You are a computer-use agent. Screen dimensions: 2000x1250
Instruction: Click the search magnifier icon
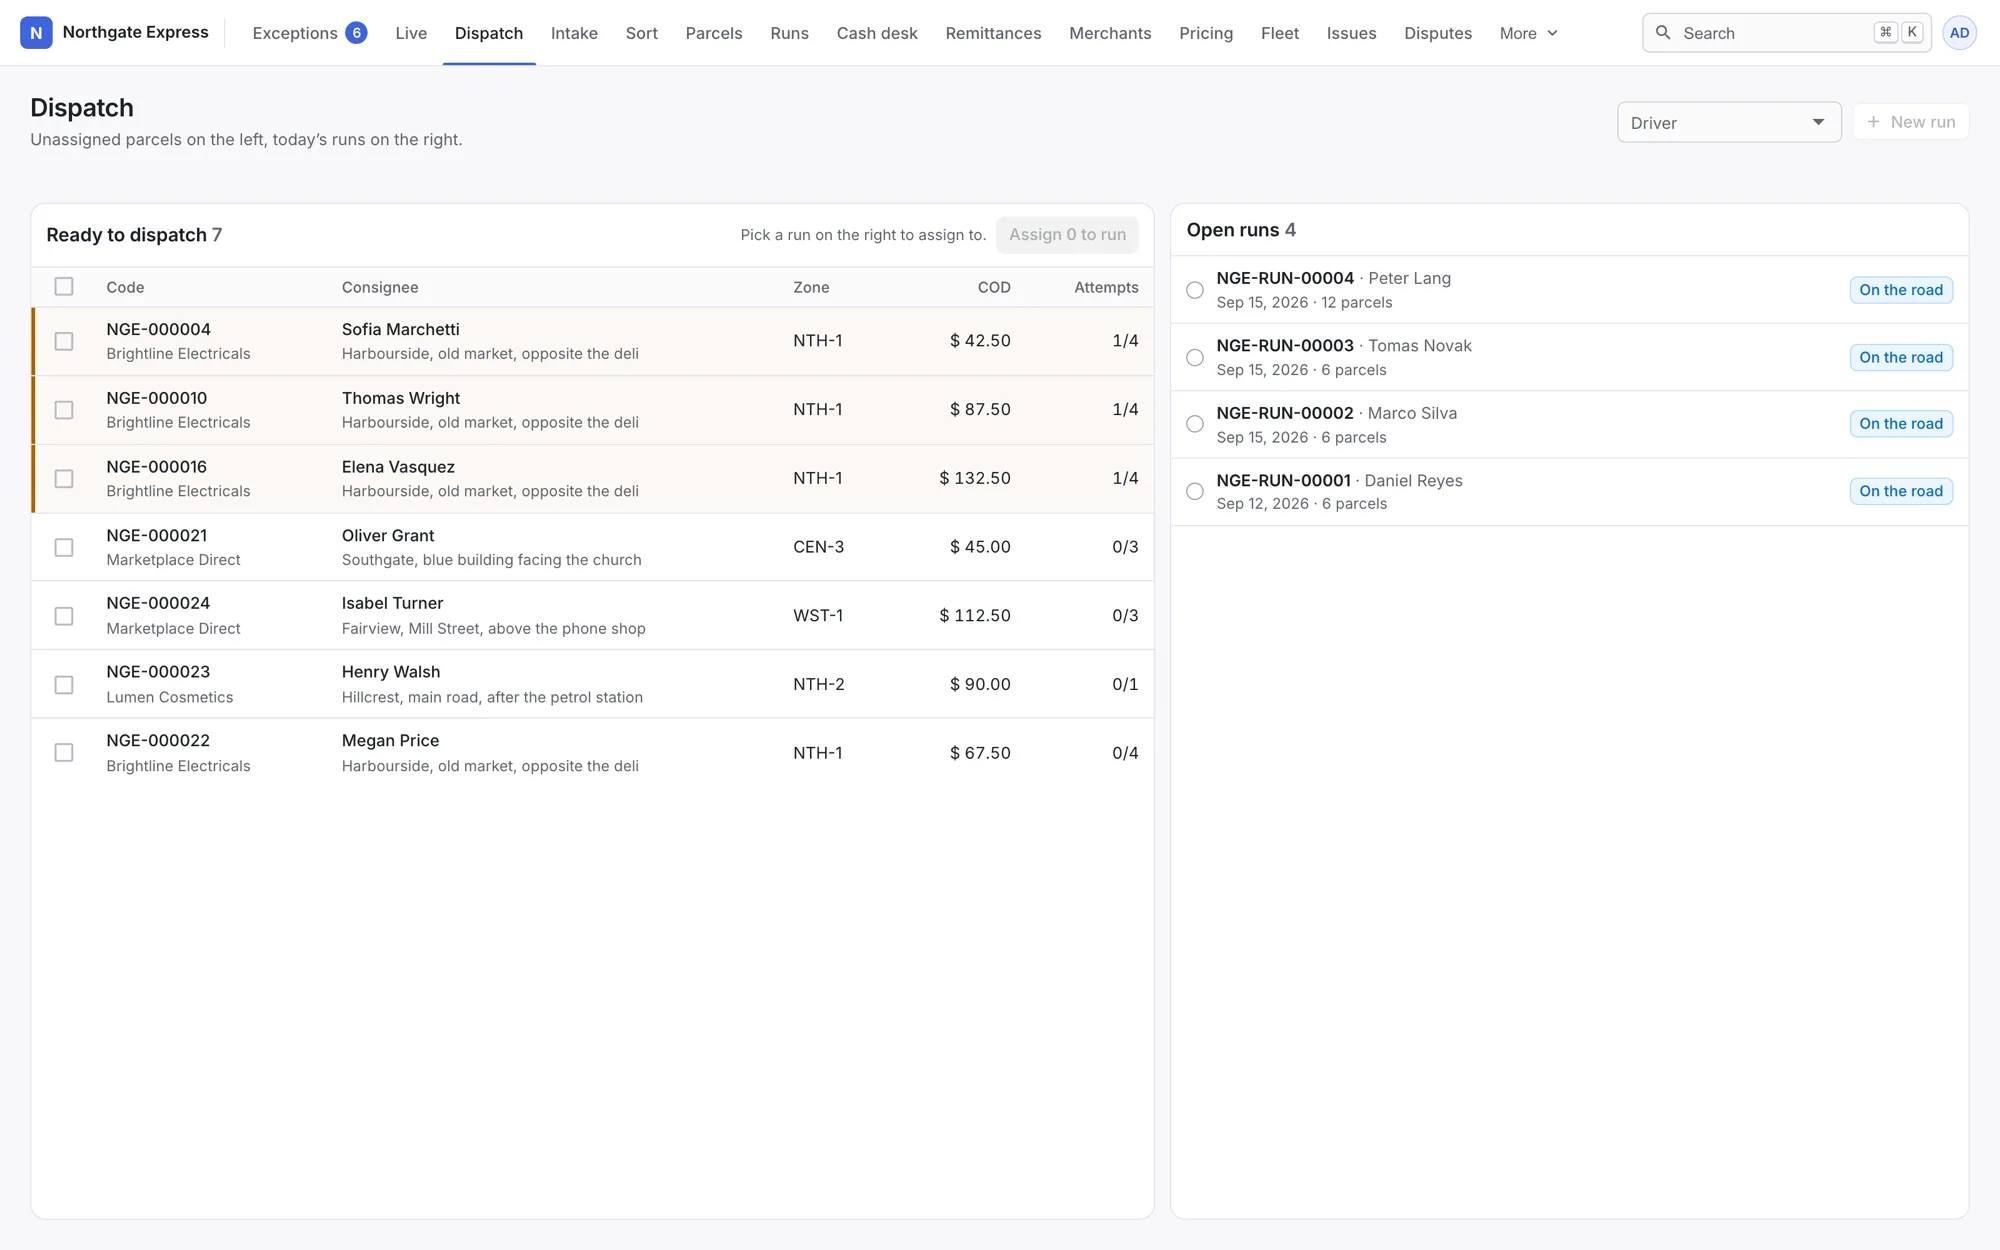pyautogui.click(x=1663, y=33)
